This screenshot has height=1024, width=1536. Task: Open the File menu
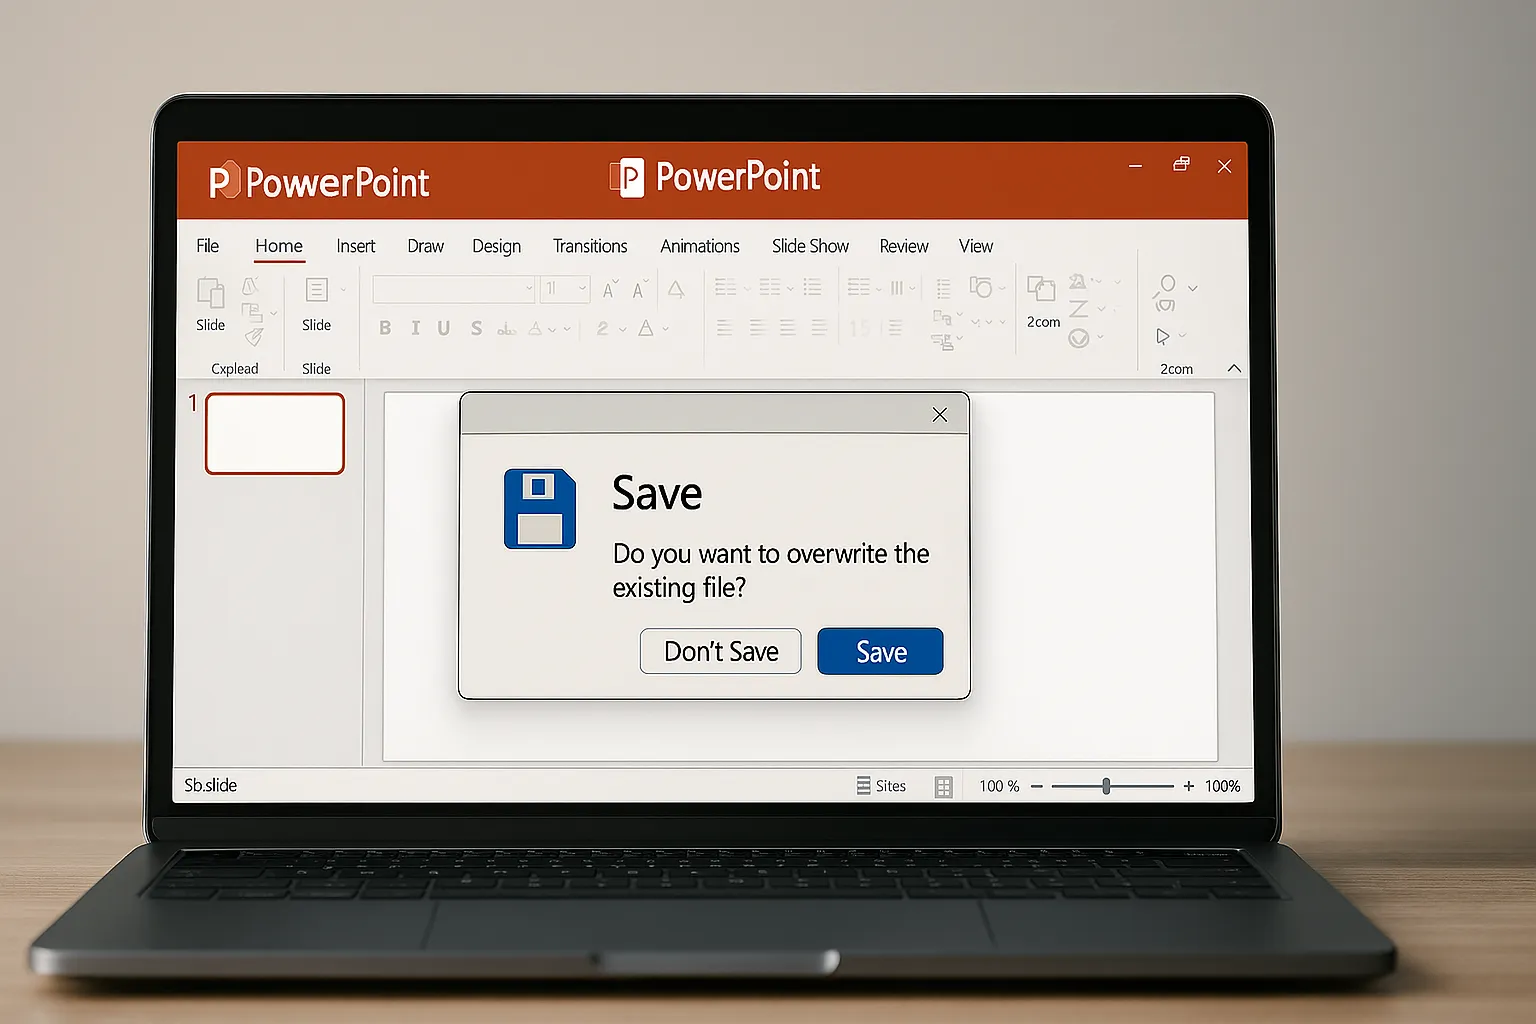click(208, 246)
